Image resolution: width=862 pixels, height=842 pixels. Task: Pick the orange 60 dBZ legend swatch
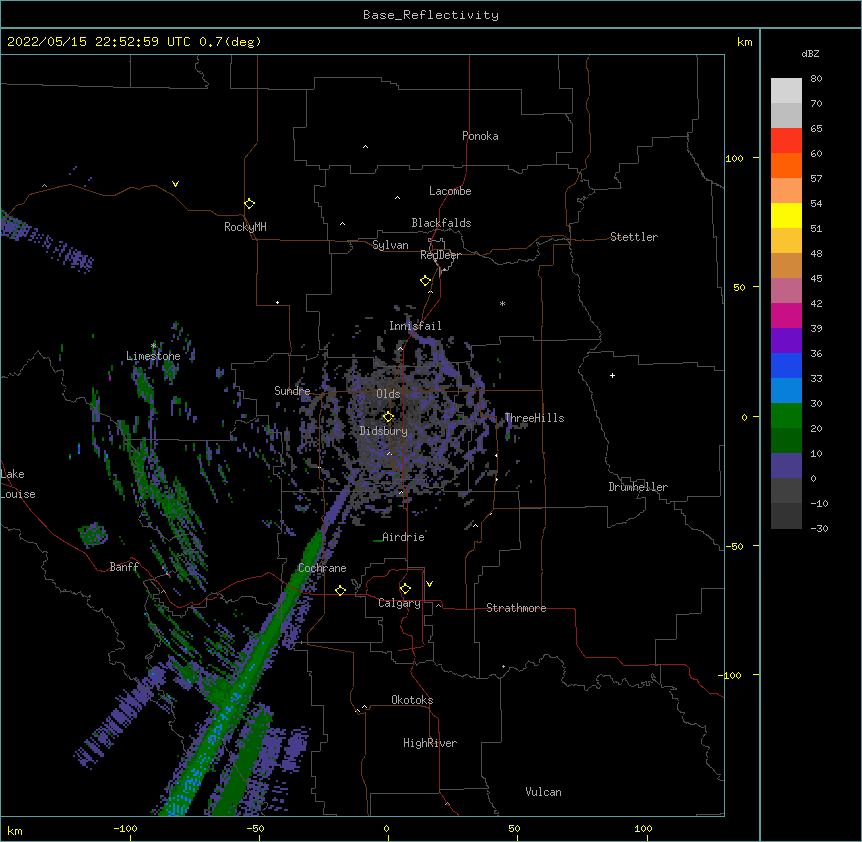point(786,165)
